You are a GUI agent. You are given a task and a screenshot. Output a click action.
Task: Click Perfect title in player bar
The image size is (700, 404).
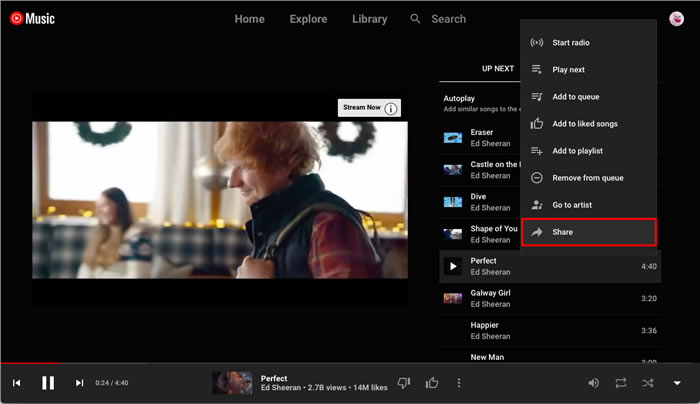(x=274, y=378)
